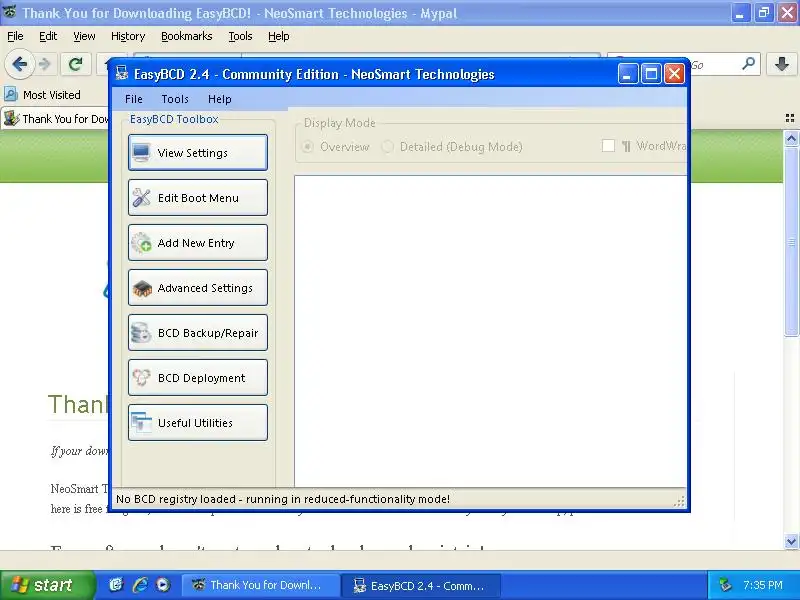This screenshot has height=600, width=800.
Task: Open the Windows Start menu
Action: (47, 585)
